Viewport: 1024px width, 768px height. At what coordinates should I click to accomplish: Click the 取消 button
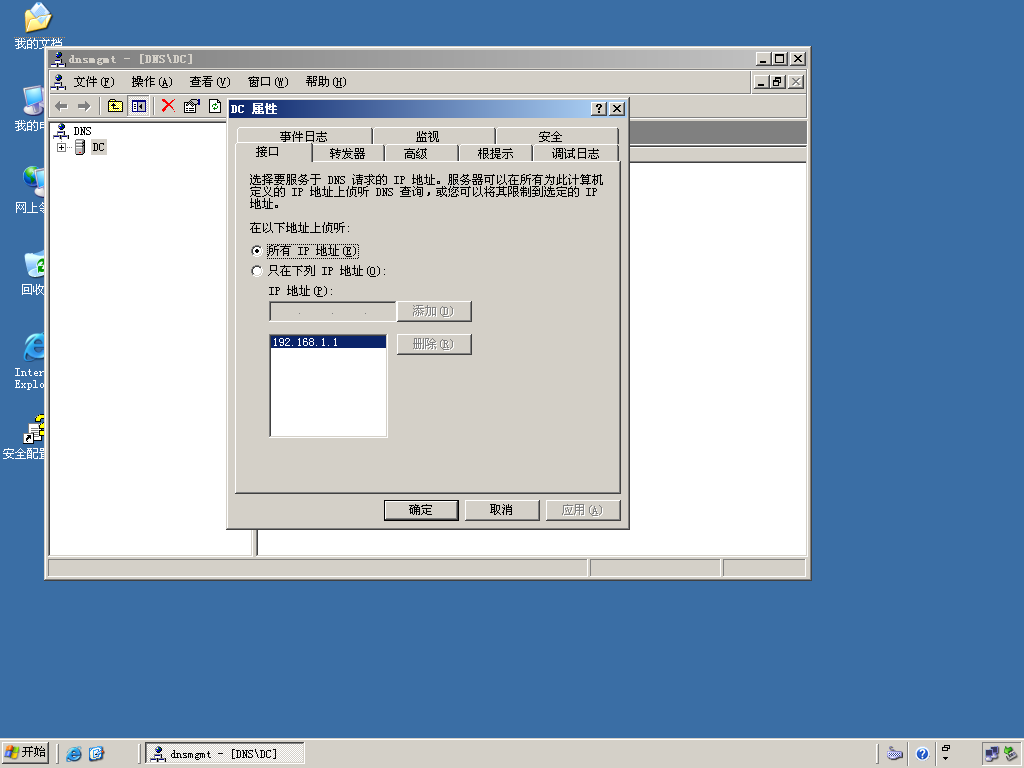coord(502,510)
